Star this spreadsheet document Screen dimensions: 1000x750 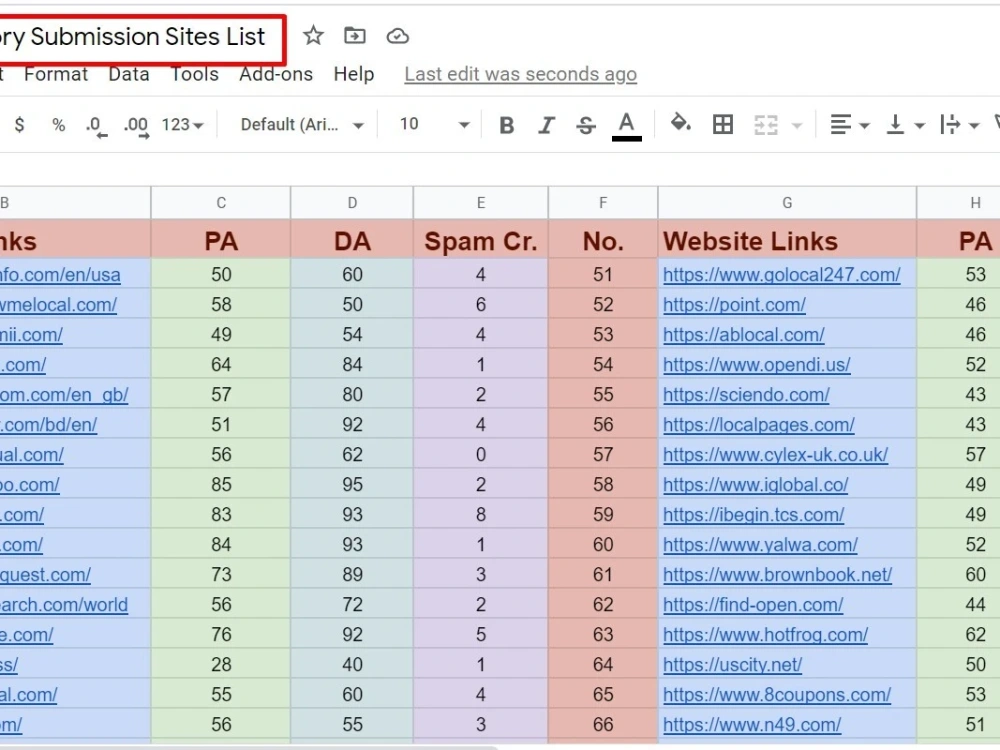pyautogui.click(x=312, y=36)
